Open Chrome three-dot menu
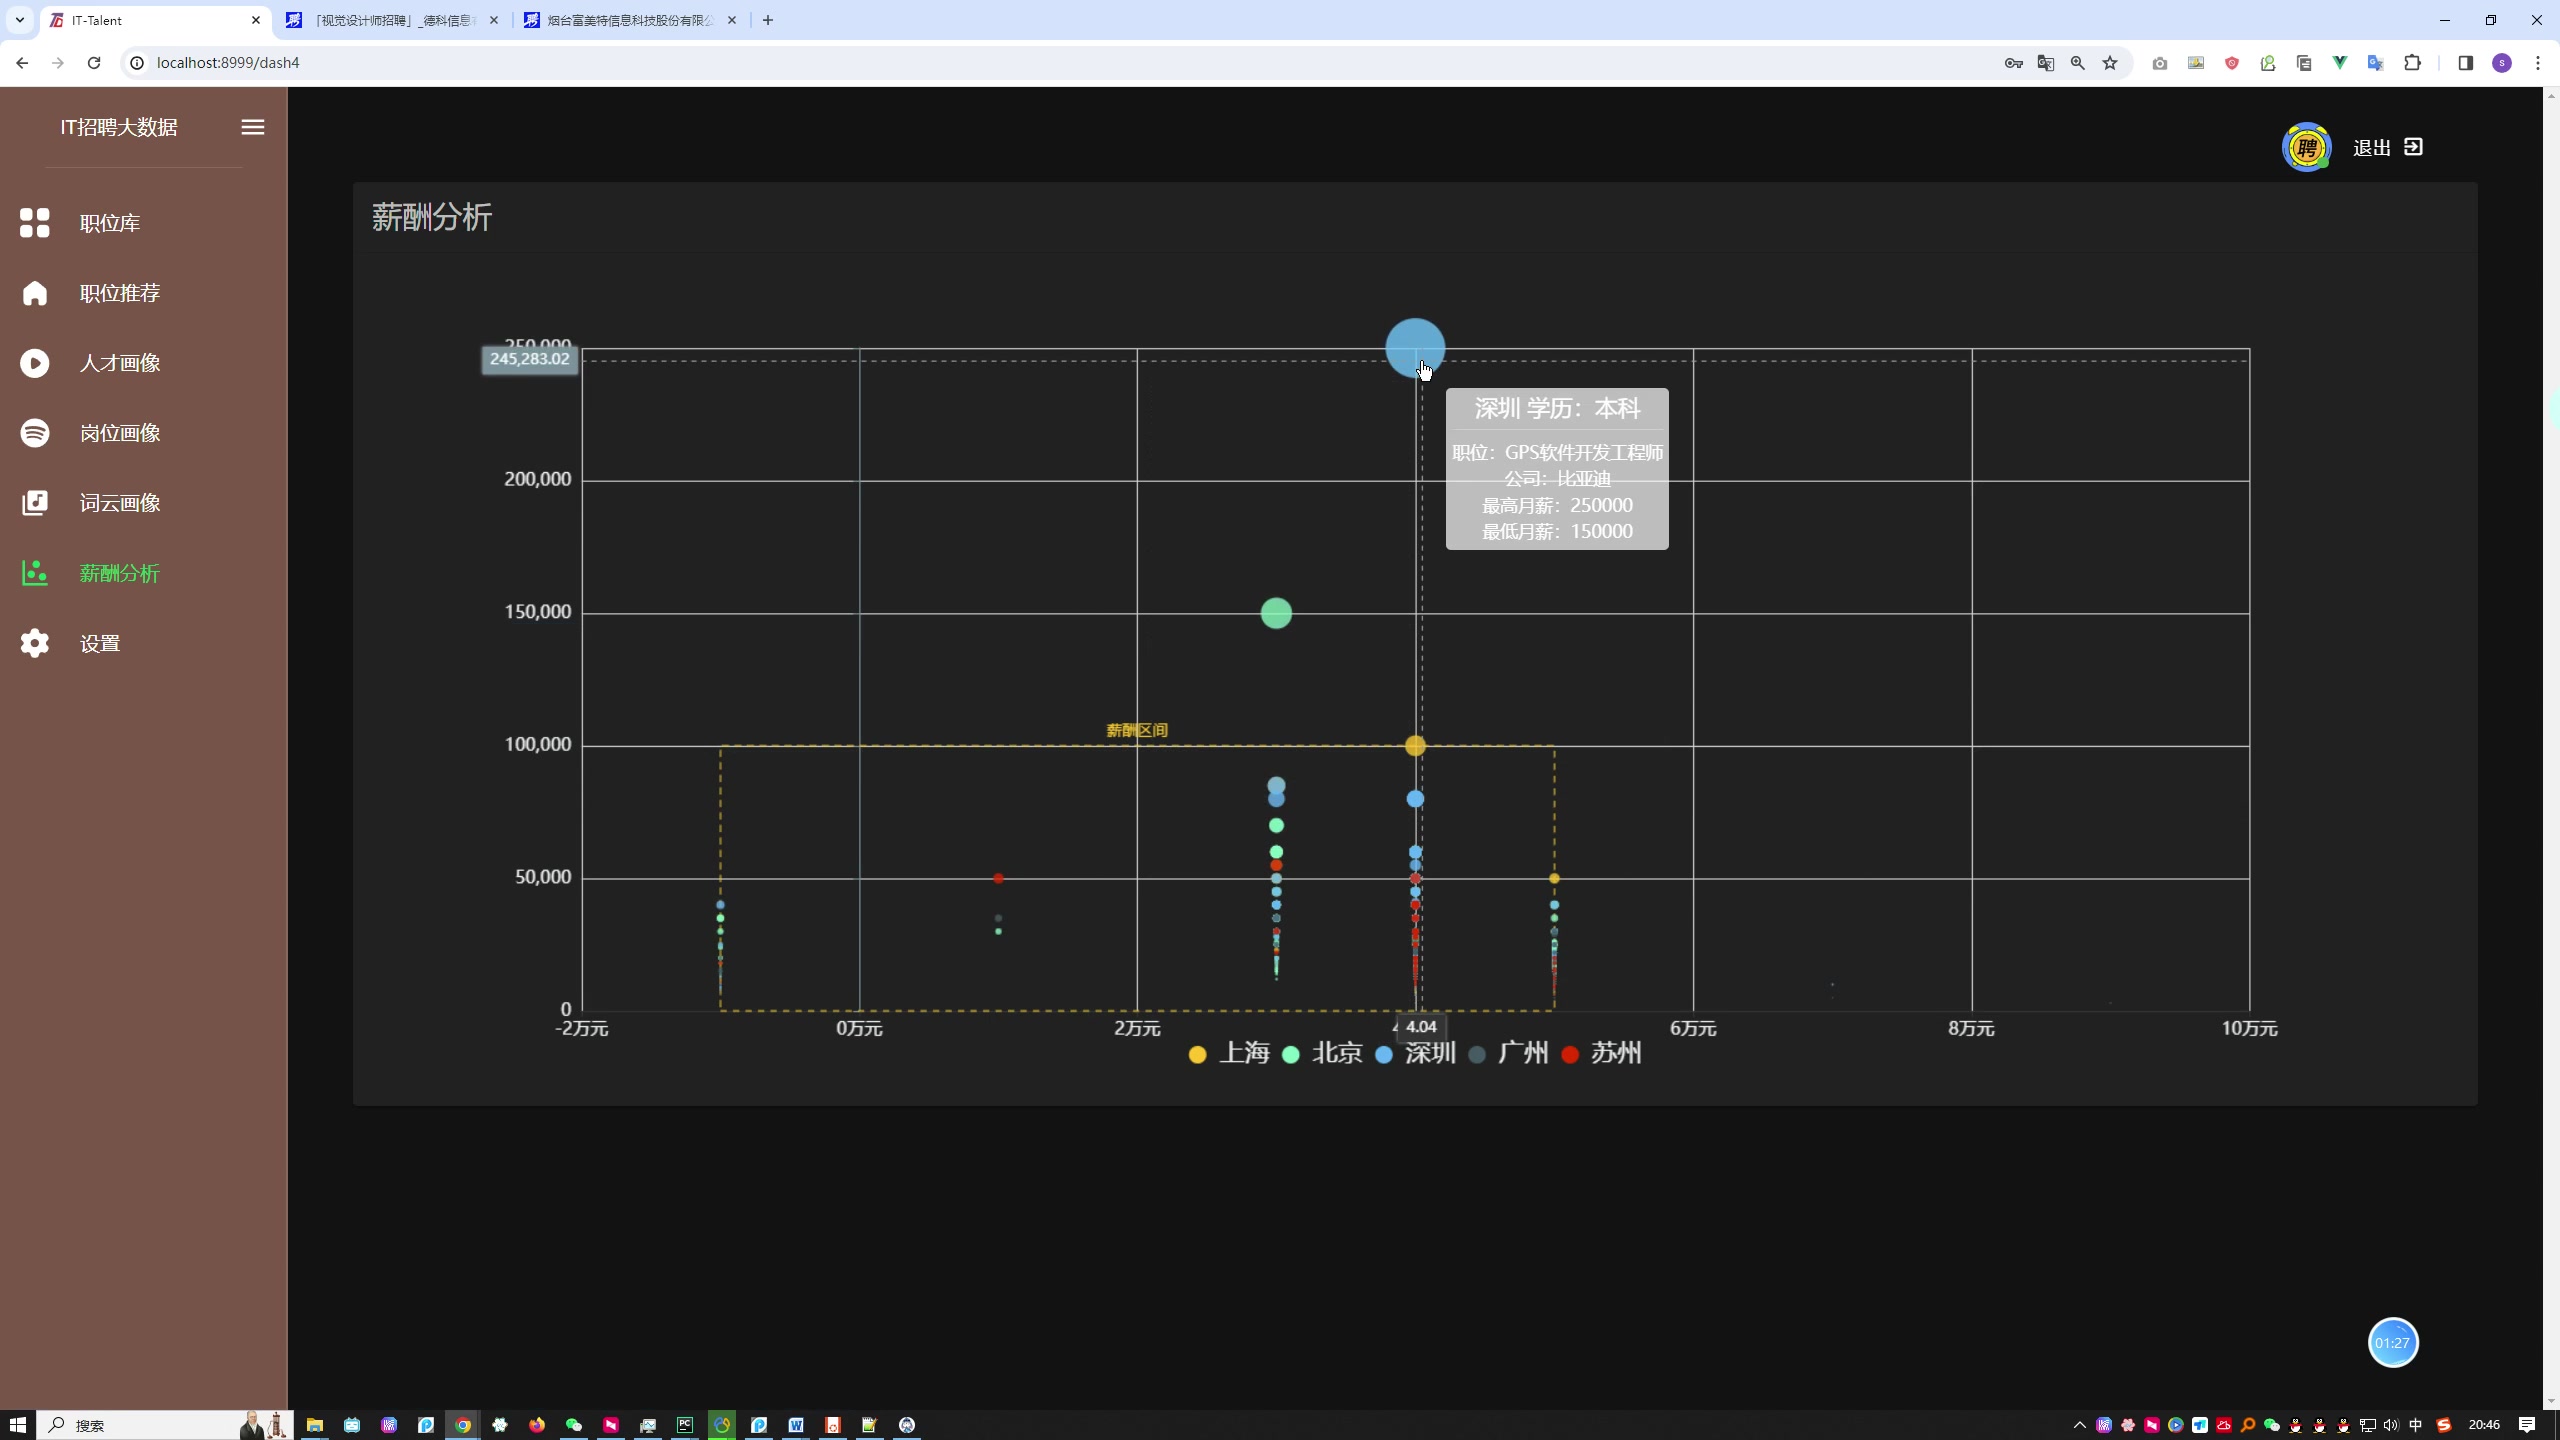Screen dimensions: 2560x1440 (x=2537, y=63)
